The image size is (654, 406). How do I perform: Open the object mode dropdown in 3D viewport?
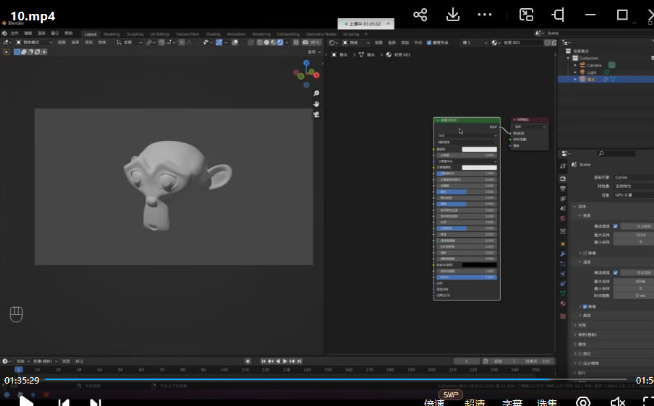[34, 42]
